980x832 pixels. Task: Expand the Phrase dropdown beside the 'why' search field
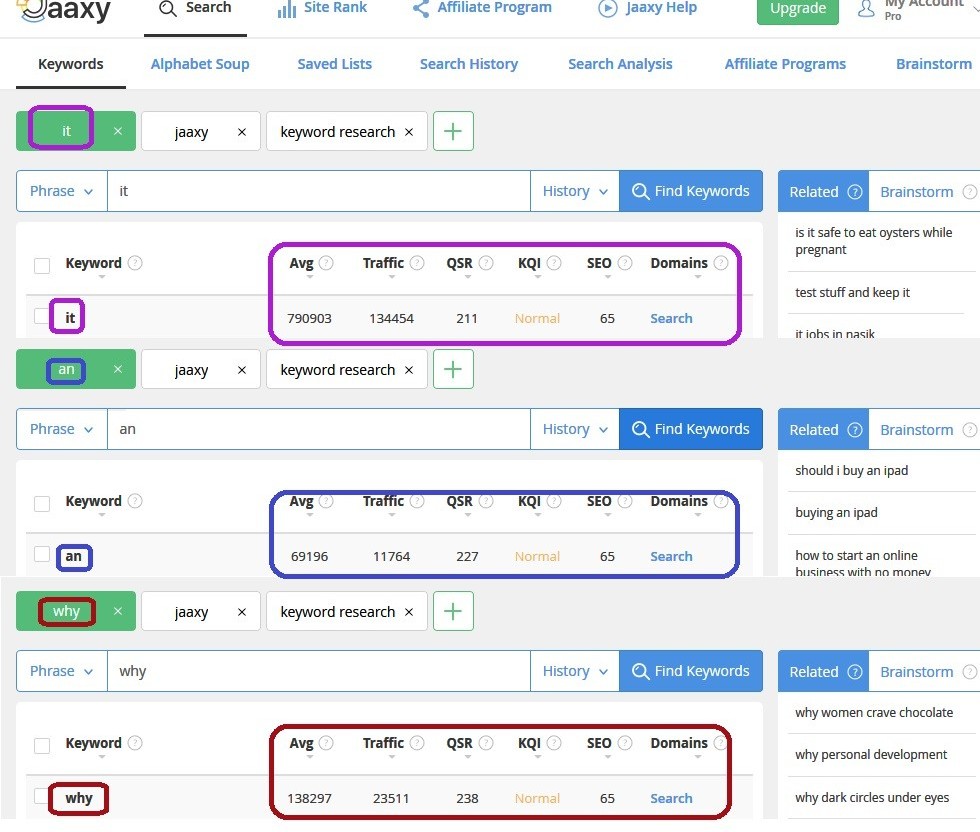pyautogui.click(x=62, y=671)
